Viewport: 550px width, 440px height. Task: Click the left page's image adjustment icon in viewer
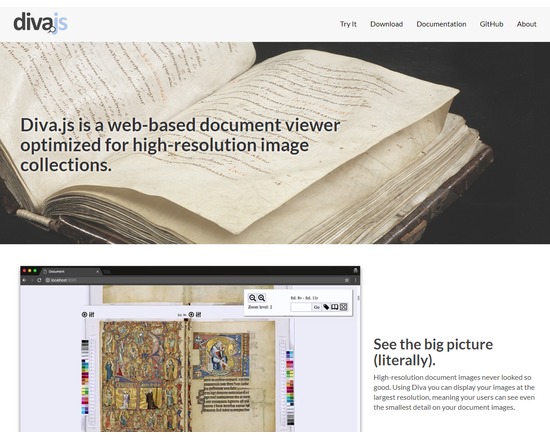point(92,314)
